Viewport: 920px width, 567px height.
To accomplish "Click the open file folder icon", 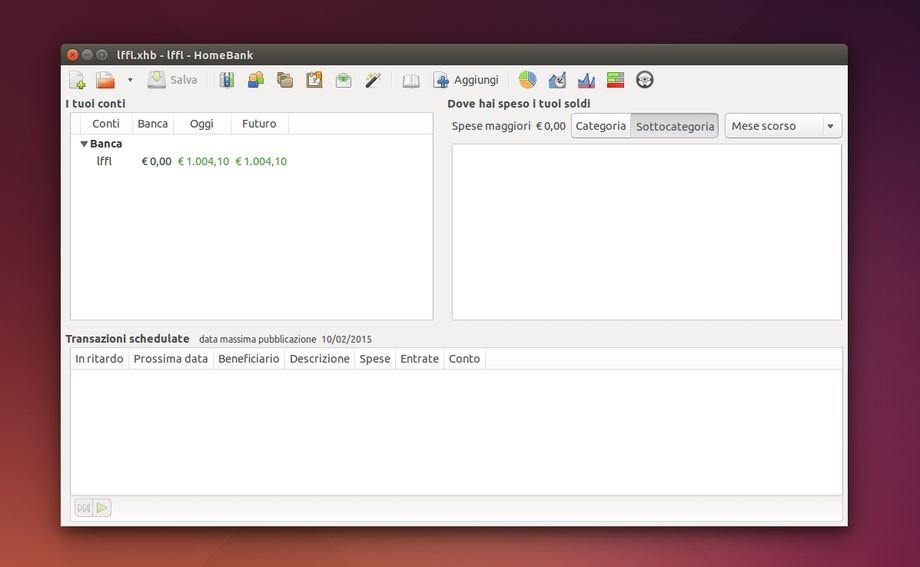I will [x=105, y=80].
